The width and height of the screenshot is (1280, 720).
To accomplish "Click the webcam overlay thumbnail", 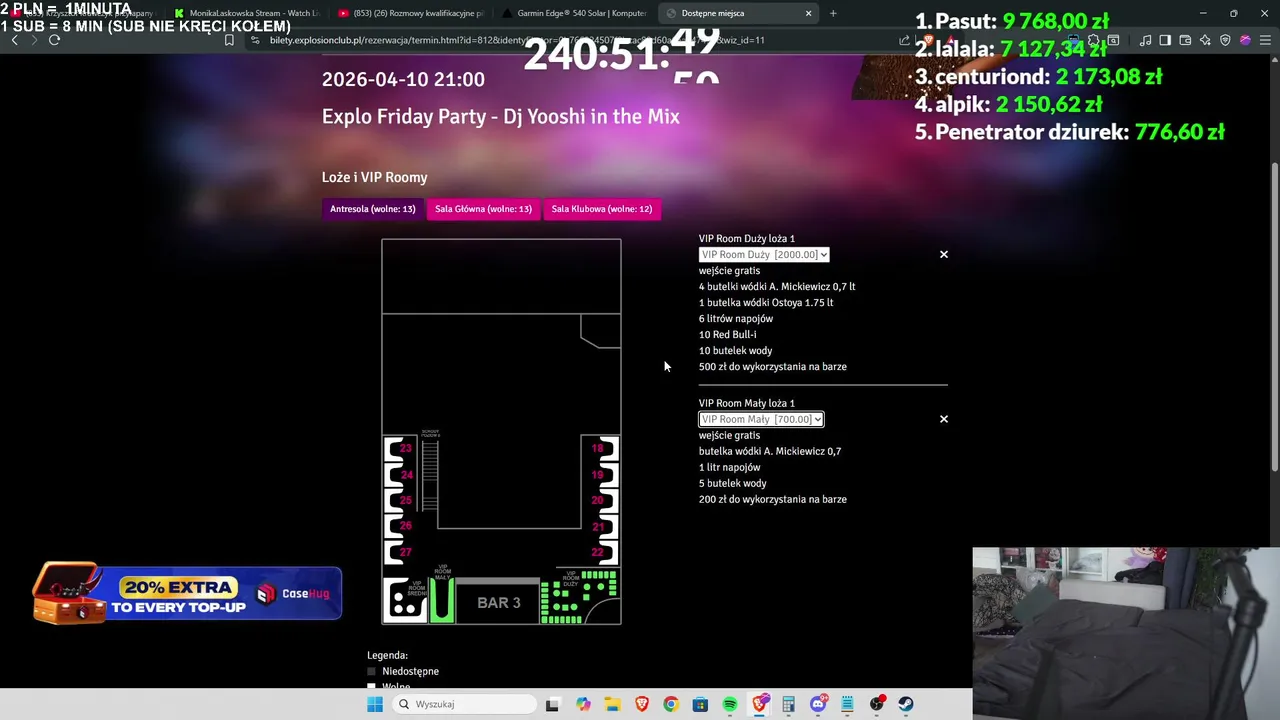I will point(1126,632).
